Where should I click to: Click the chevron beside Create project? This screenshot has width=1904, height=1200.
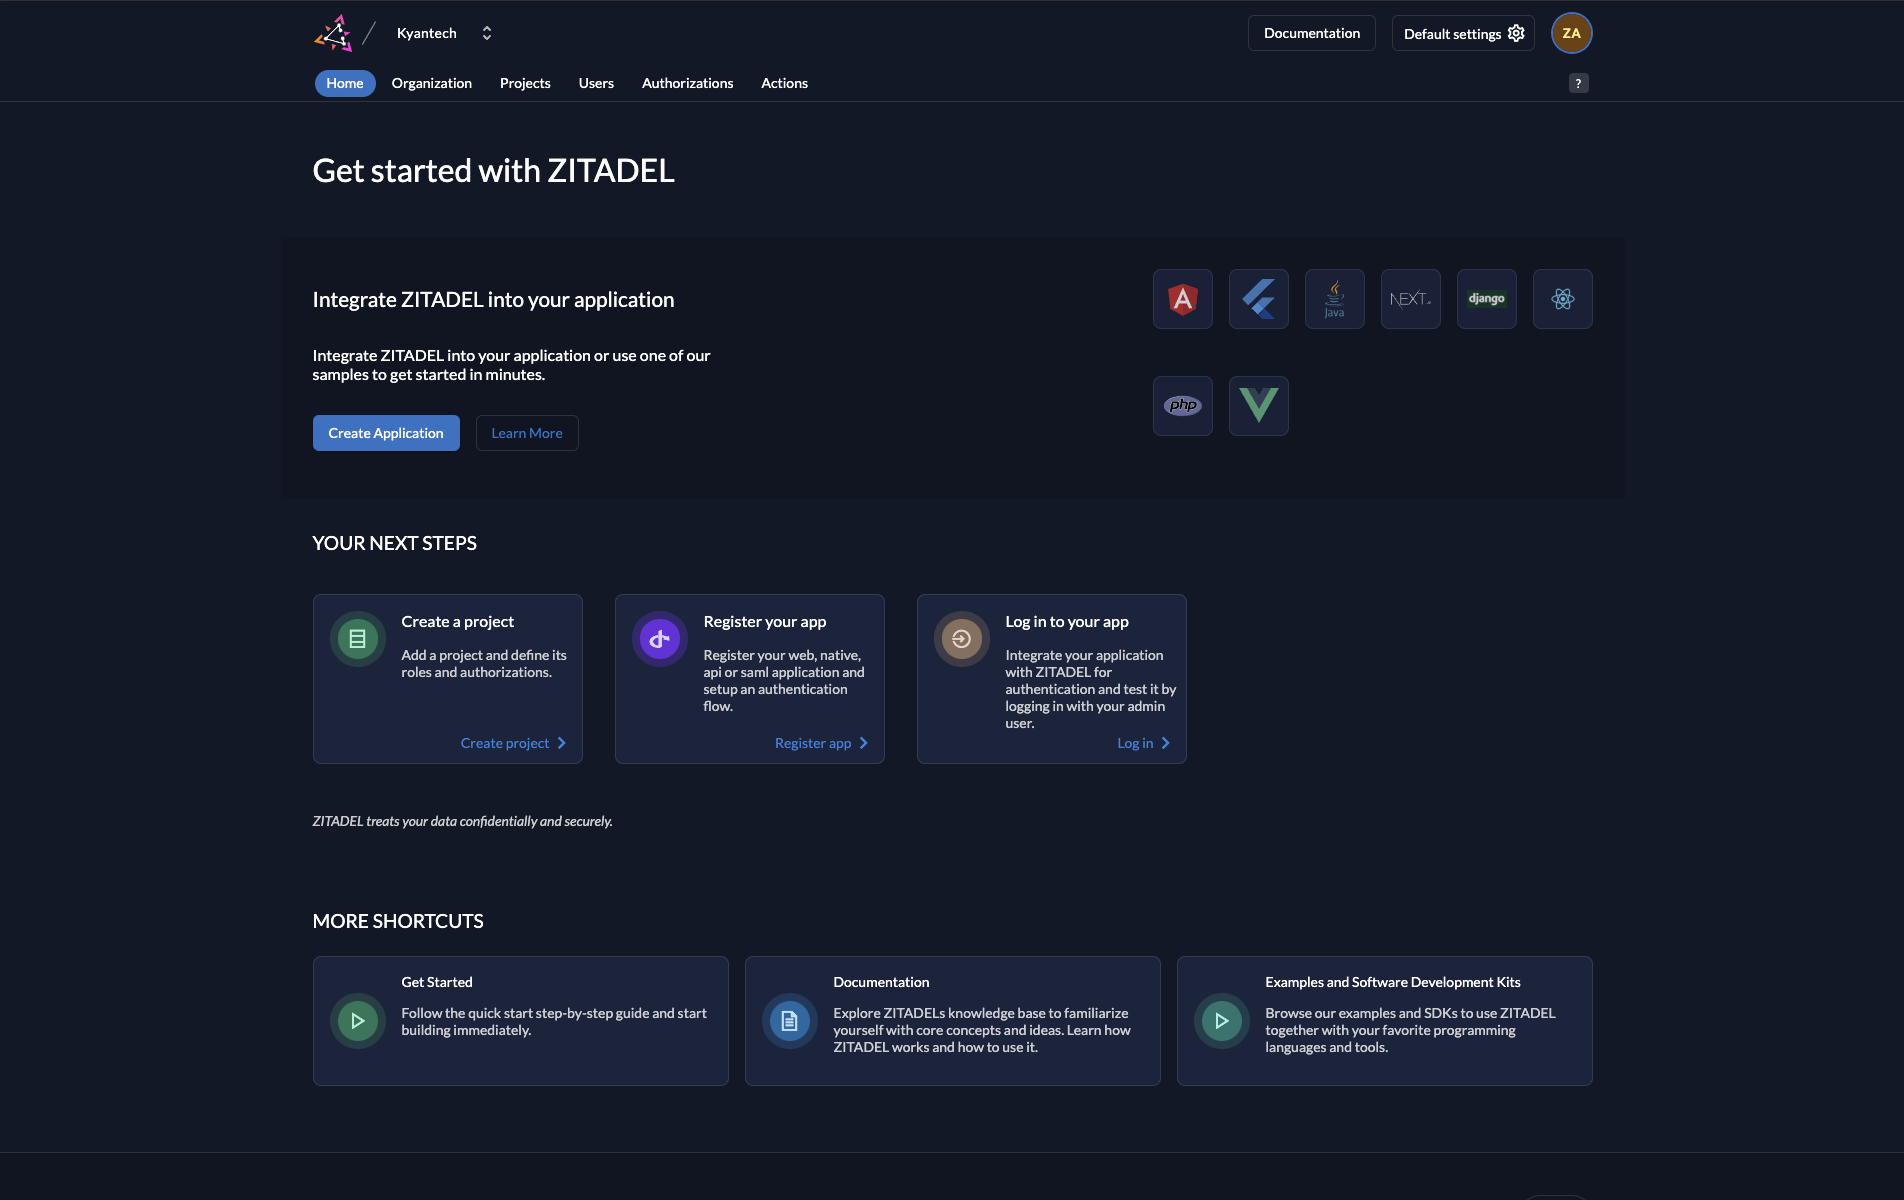click(562, 743)
